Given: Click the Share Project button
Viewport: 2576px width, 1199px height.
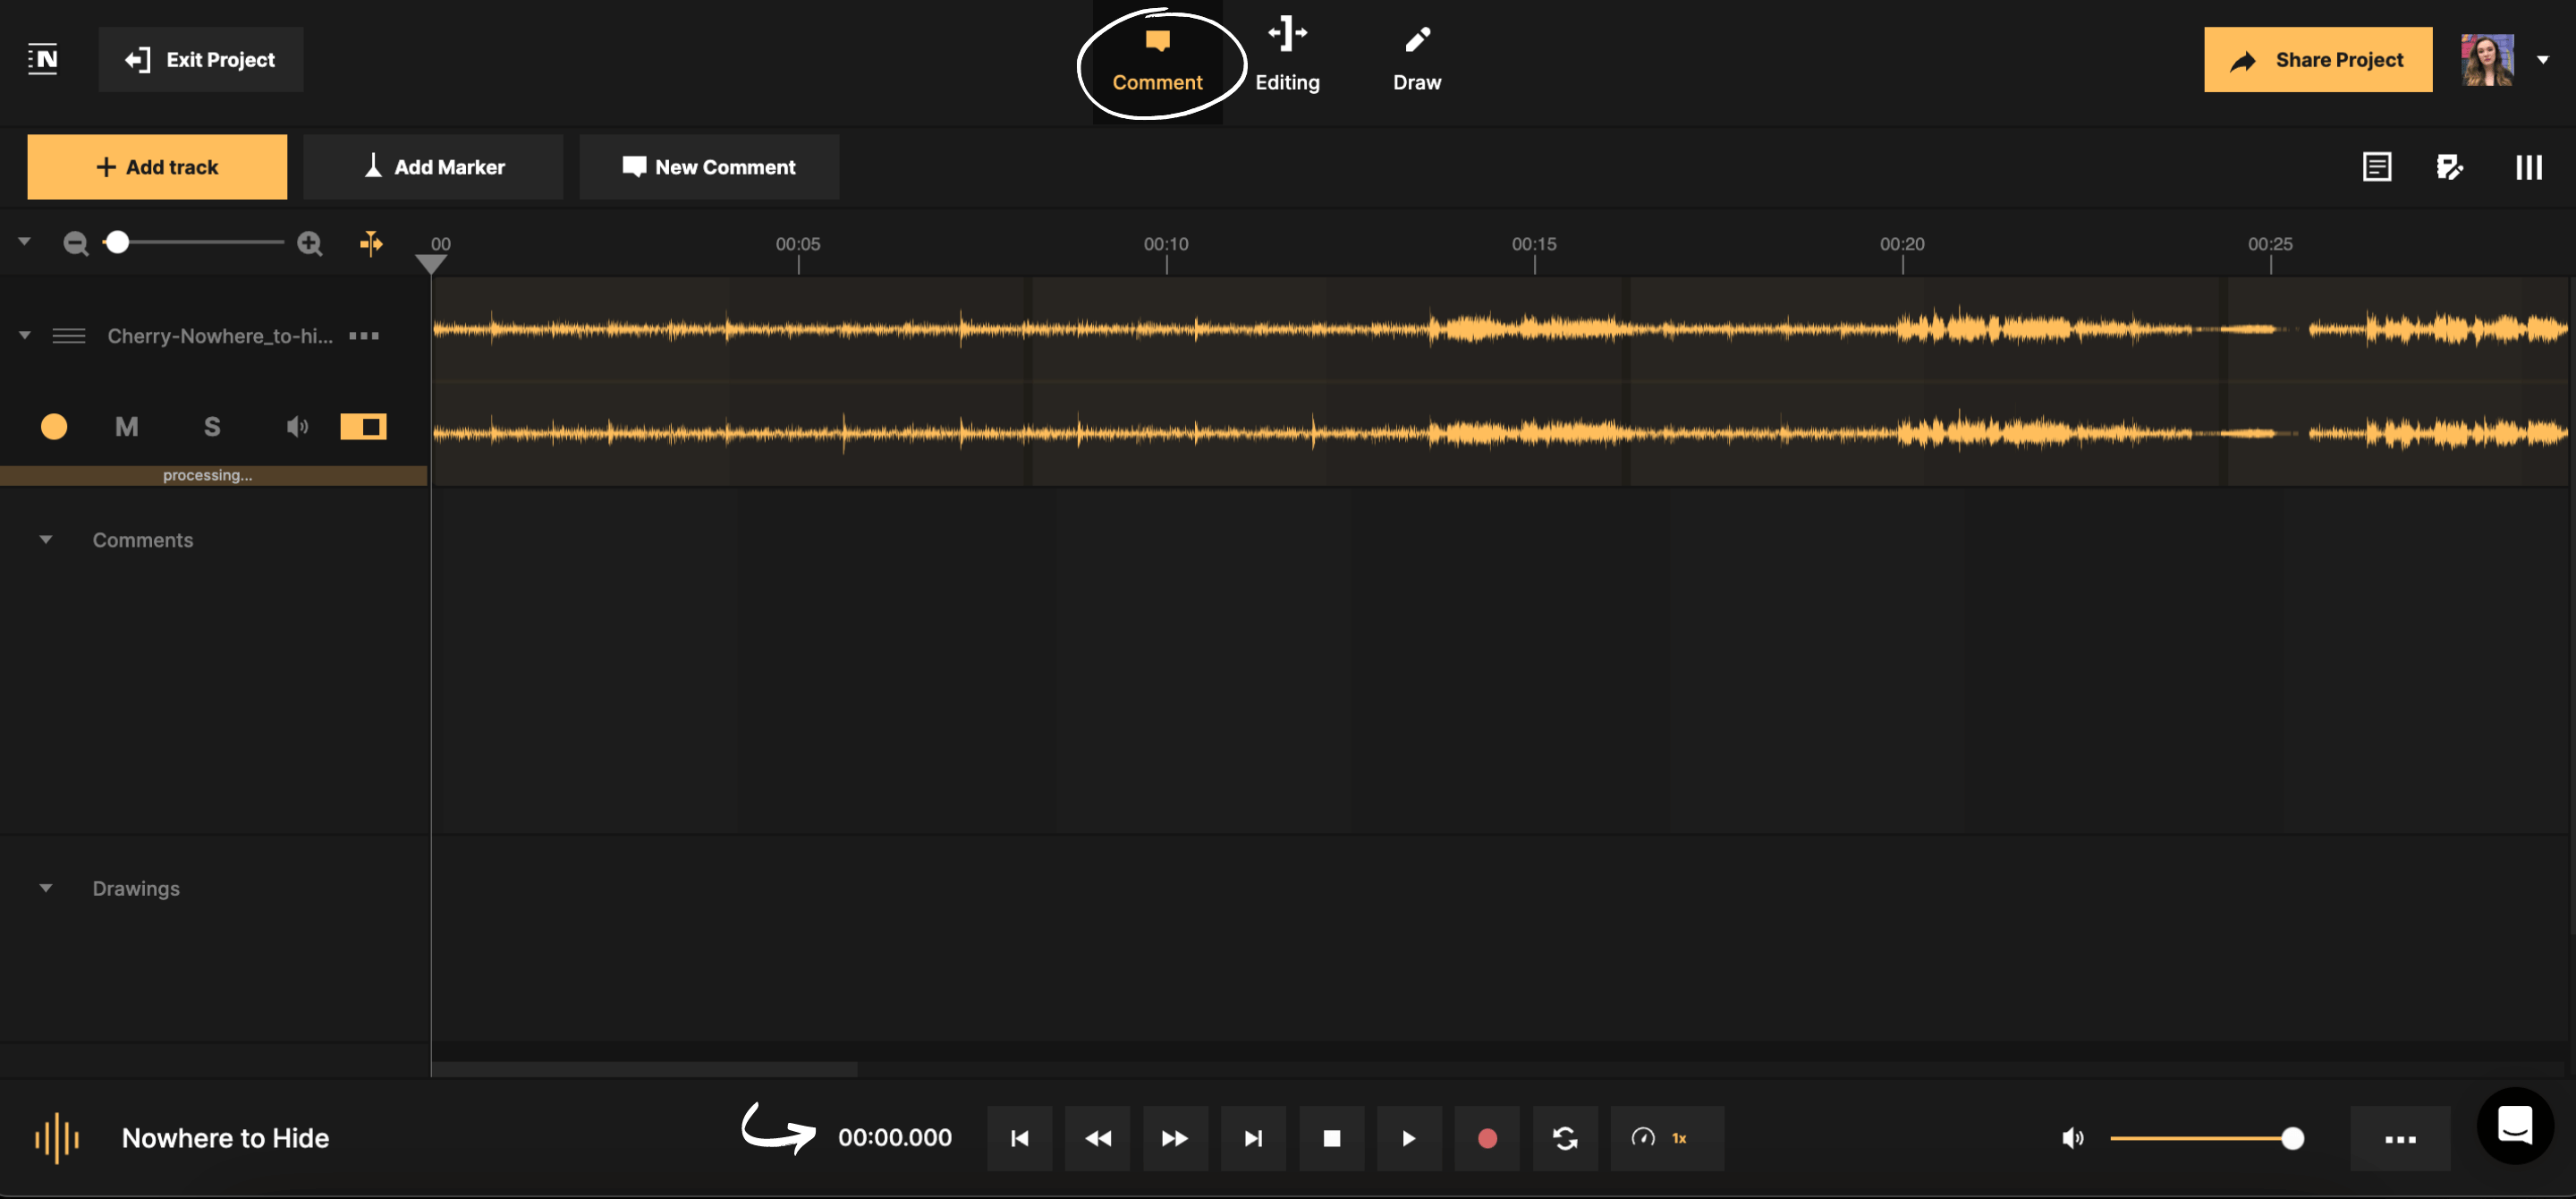Looking at the screenshot, I should [2318, 59].
